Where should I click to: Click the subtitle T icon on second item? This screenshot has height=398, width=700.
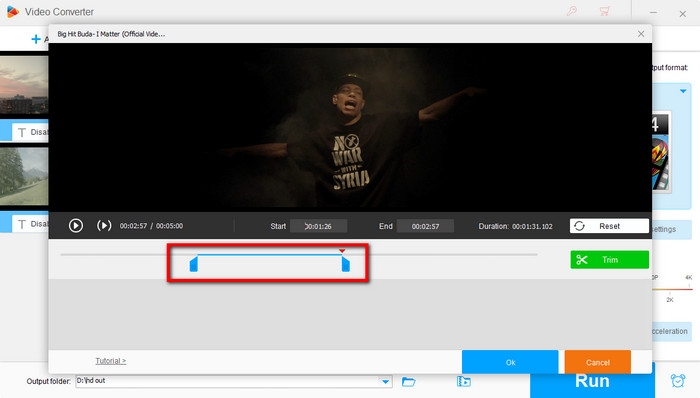[x=21, y=224]
